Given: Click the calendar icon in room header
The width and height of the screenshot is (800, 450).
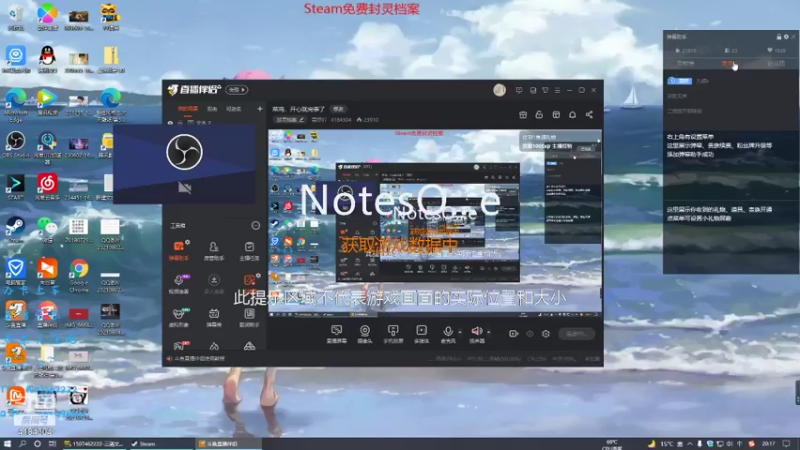Looking at the screenshot, I should pos(556,115).
